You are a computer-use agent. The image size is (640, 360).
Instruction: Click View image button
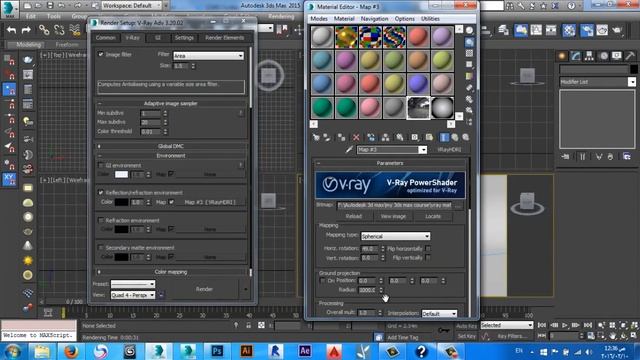tap(393, 216)
